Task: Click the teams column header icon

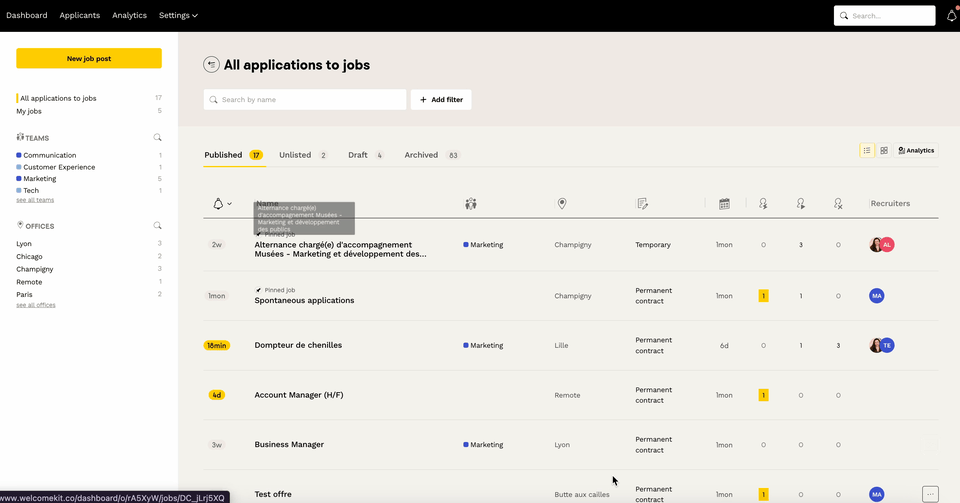Action: [471, 204]
